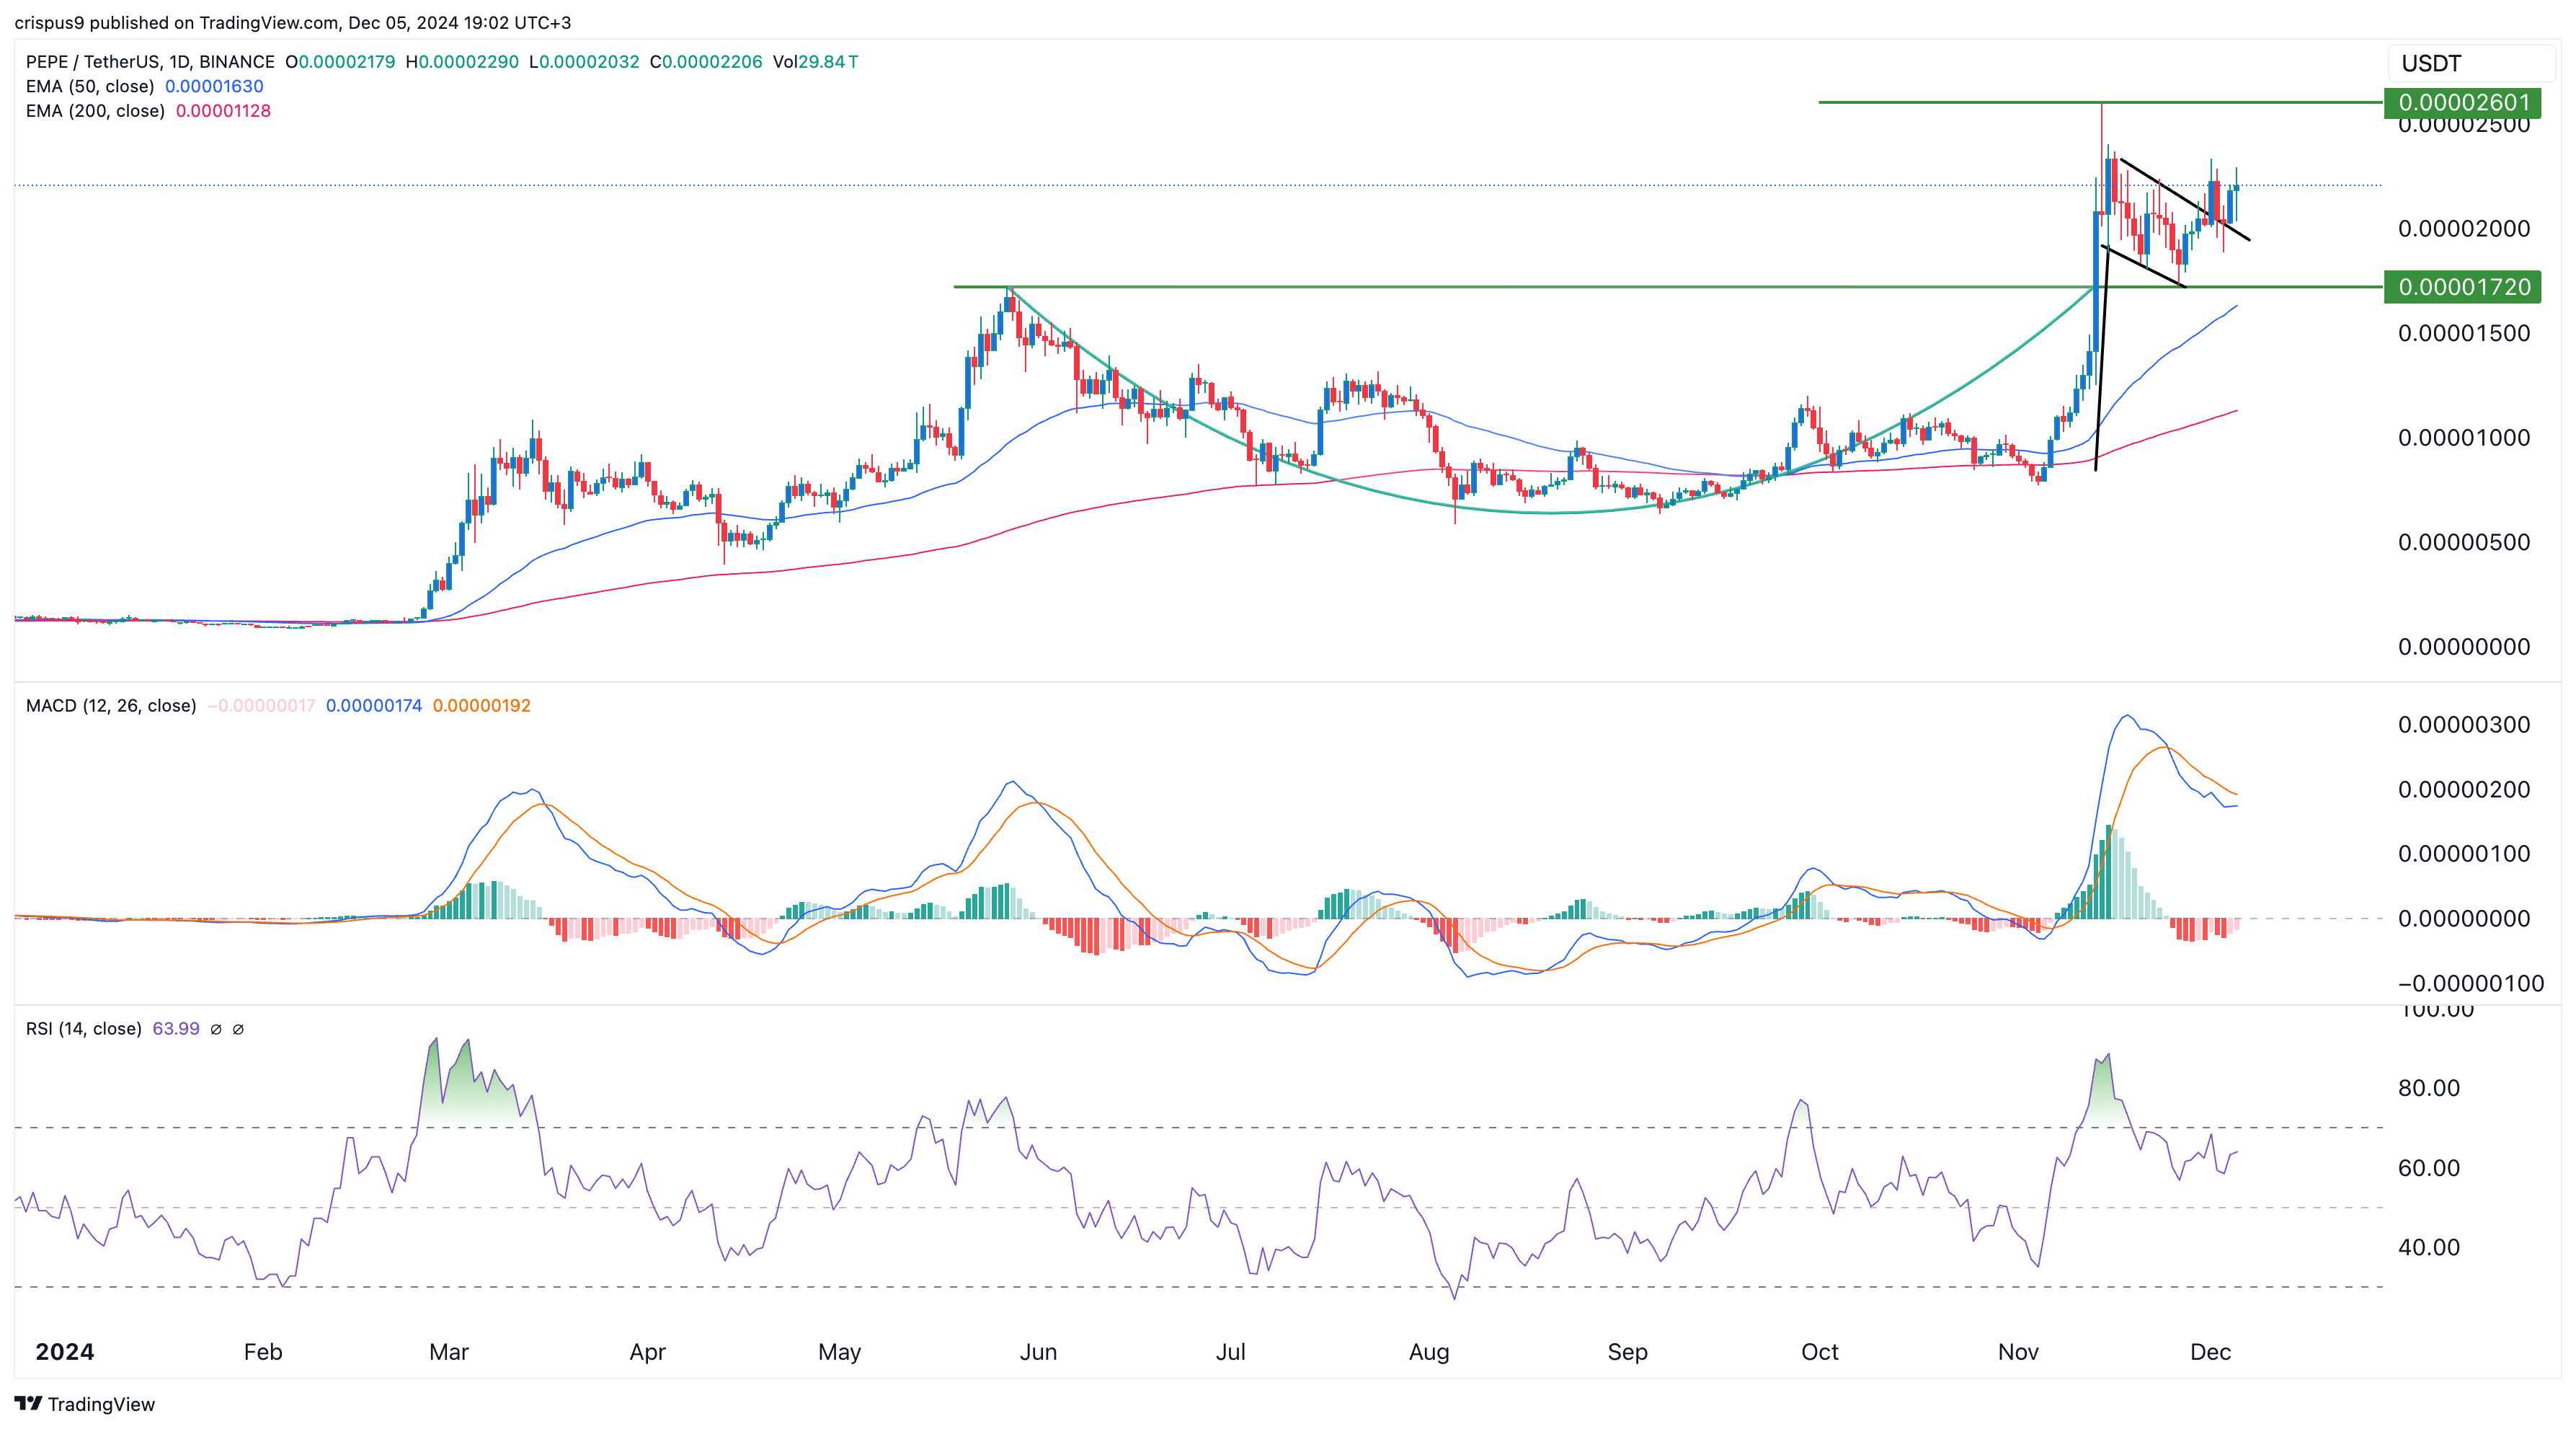Click the 0.00000500 price axis label
The image size is (2576, 1429).
[2464, 542]
